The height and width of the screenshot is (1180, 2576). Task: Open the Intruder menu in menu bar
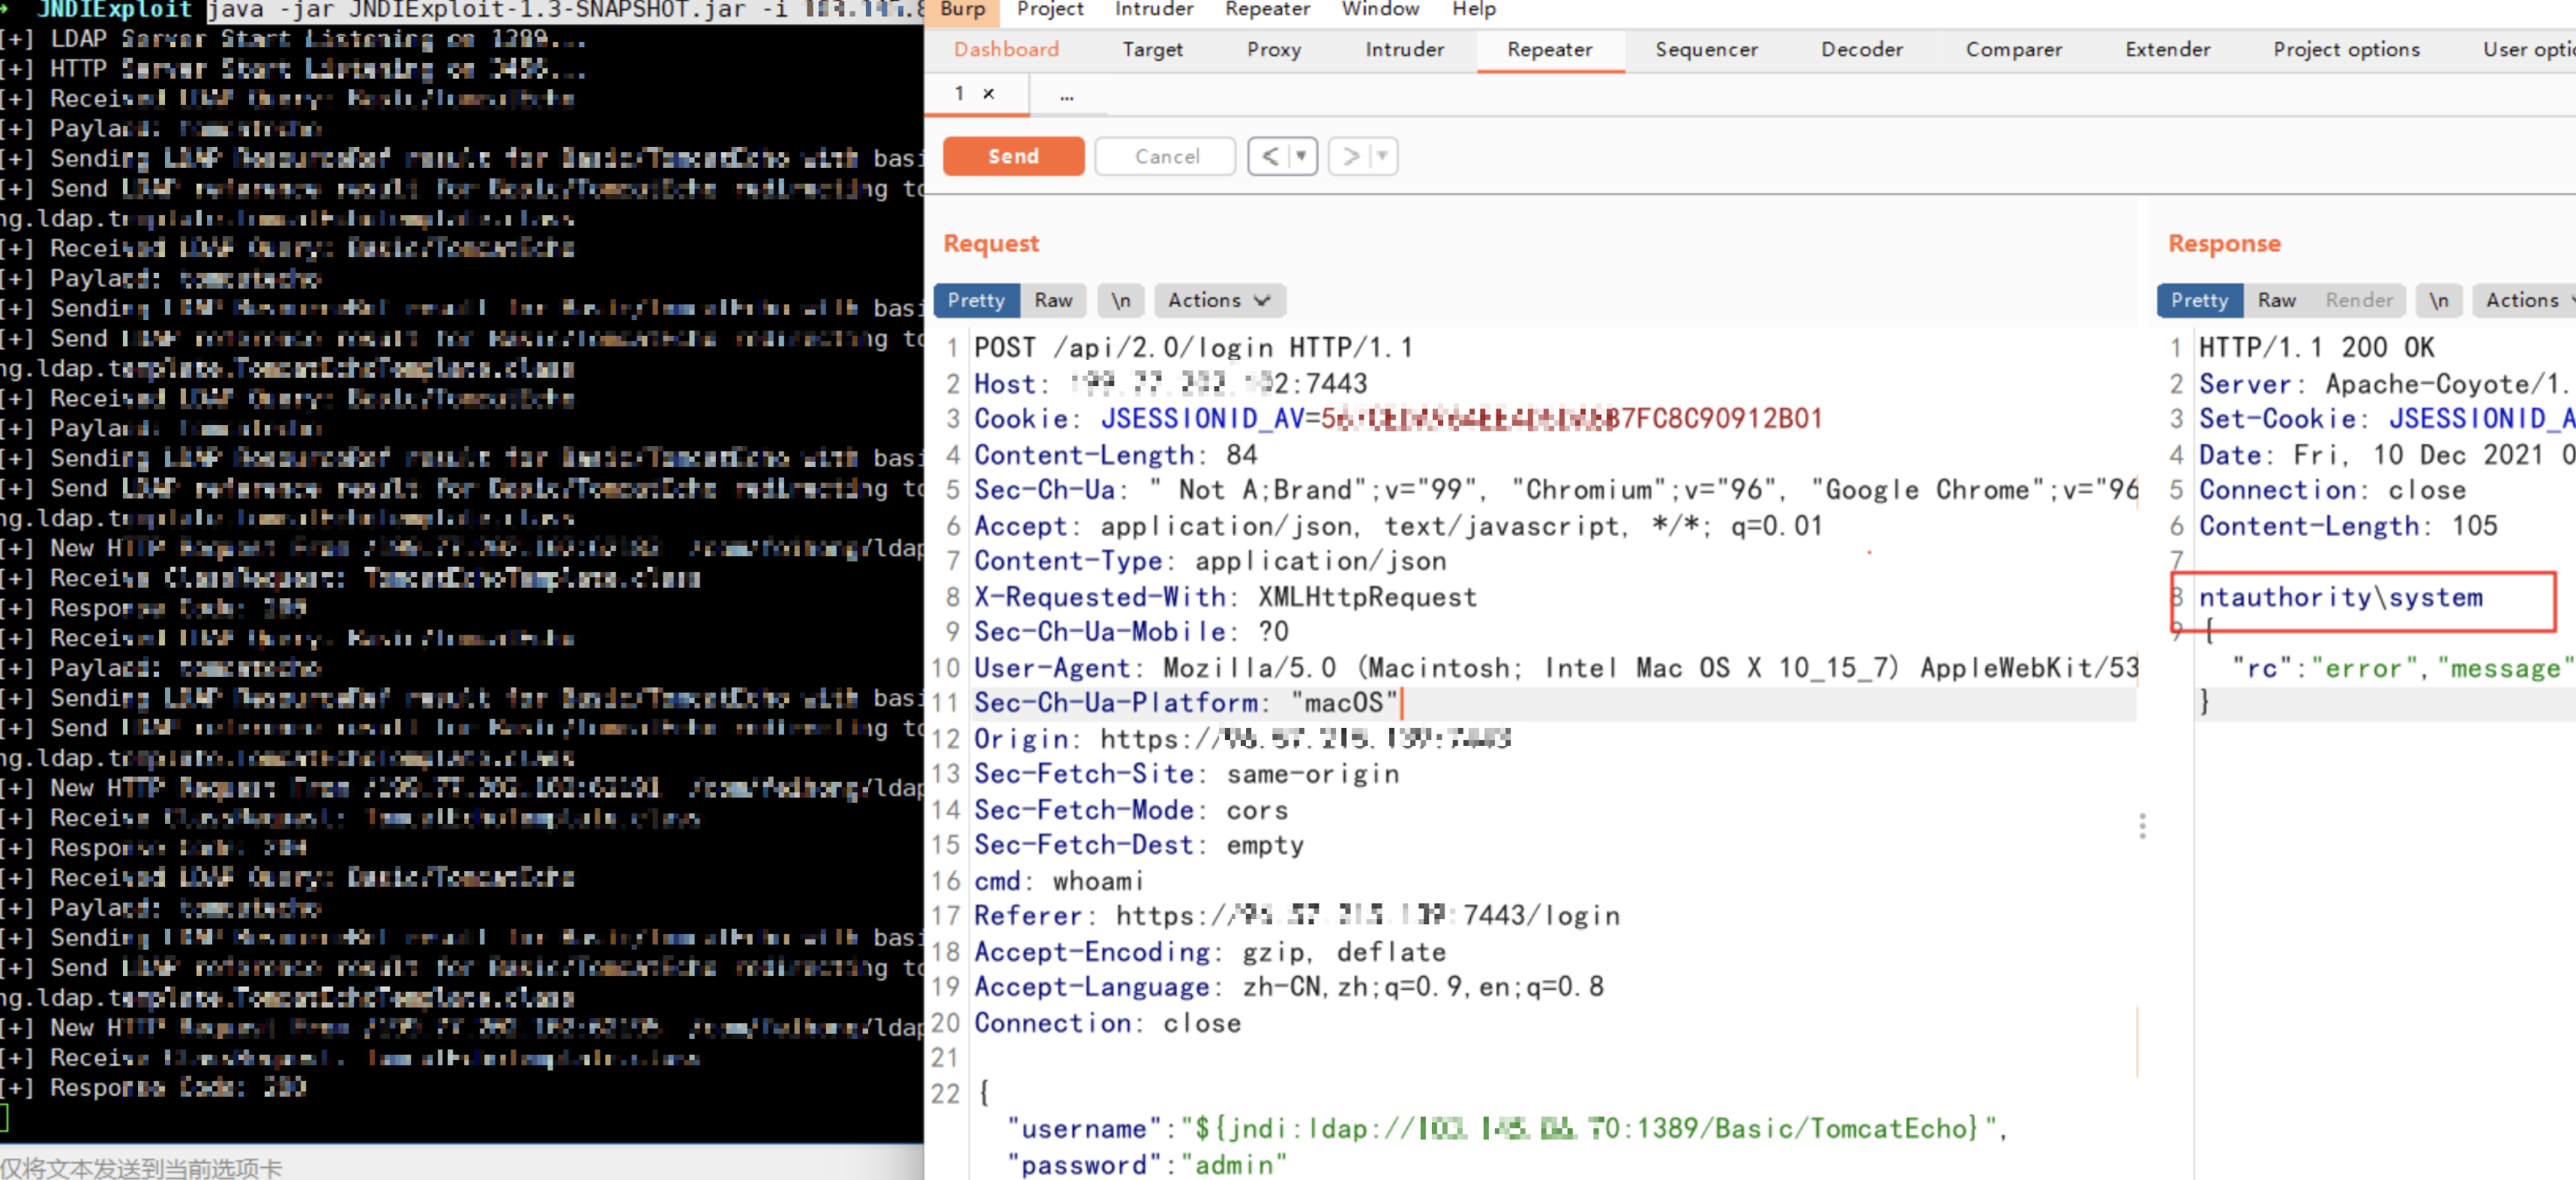click(x=1153, y=9)
